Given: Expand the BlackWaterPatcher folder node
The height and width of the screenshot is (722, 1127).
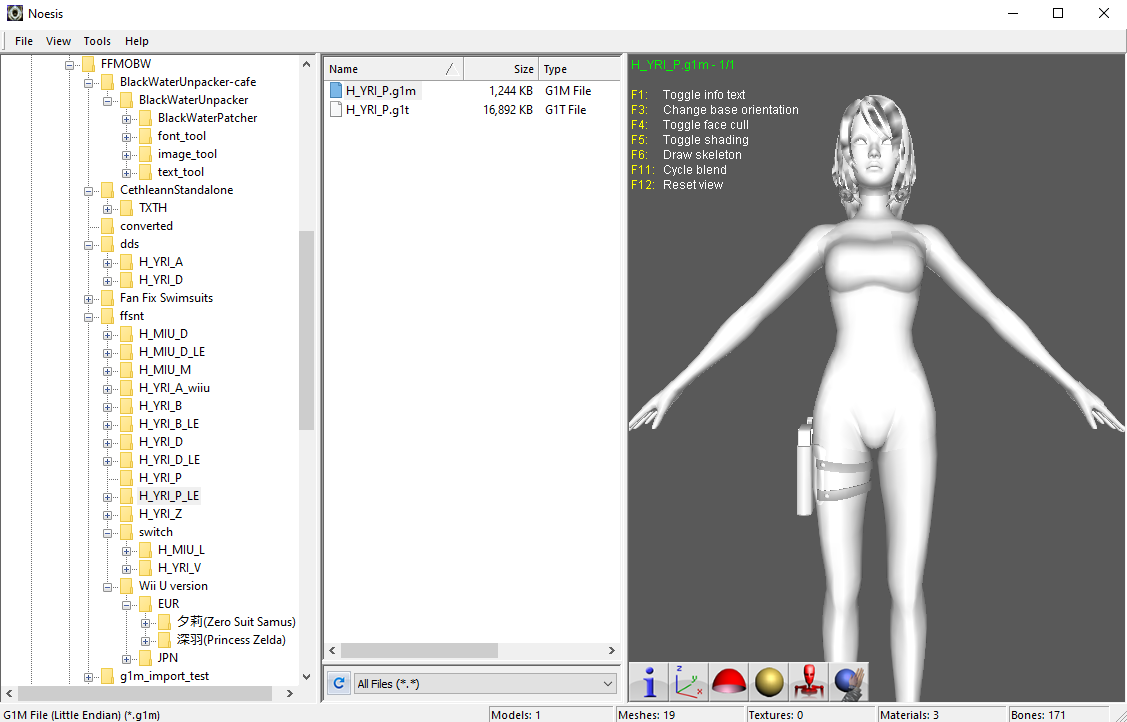Looking at the screenshot, I should tap(126, 119).
